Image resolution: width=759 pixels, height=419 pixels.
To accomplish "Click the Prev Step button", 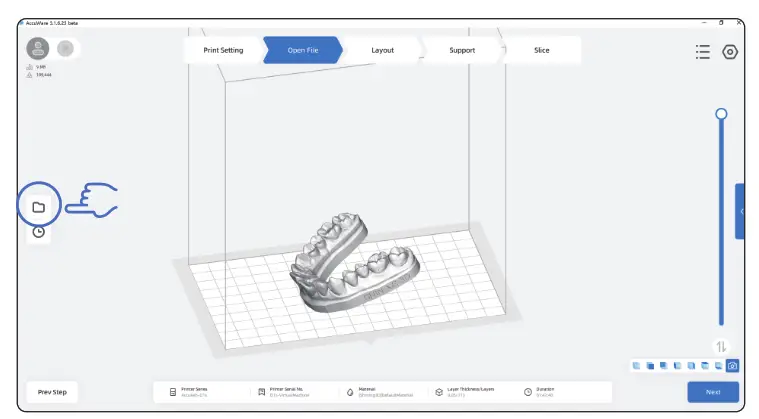I will tap(52, 392).
